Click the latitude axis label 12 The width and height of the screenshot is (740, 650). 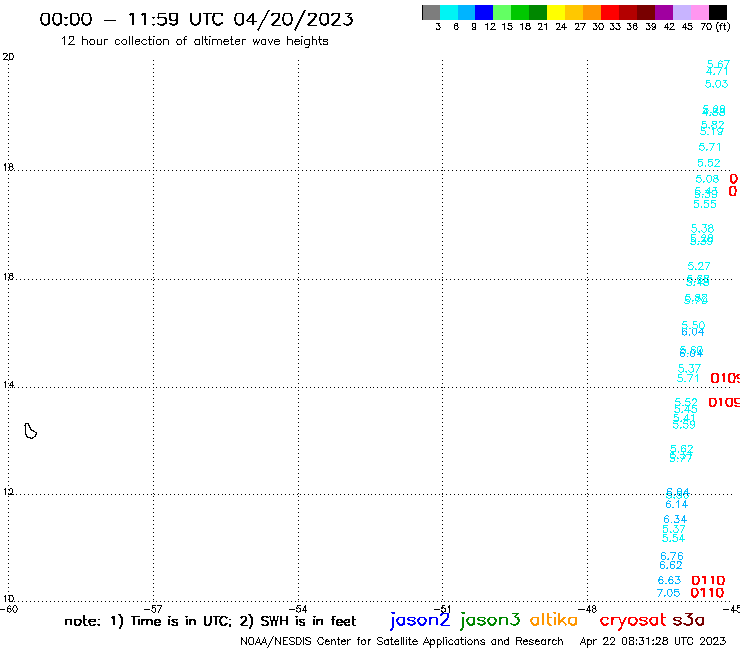[8, 492]
